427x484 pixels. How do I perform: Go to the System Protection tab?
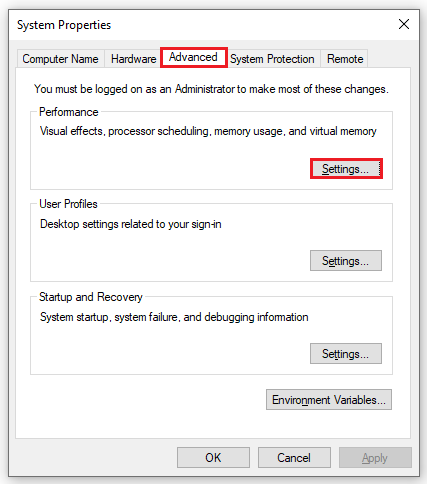(272, 59)
